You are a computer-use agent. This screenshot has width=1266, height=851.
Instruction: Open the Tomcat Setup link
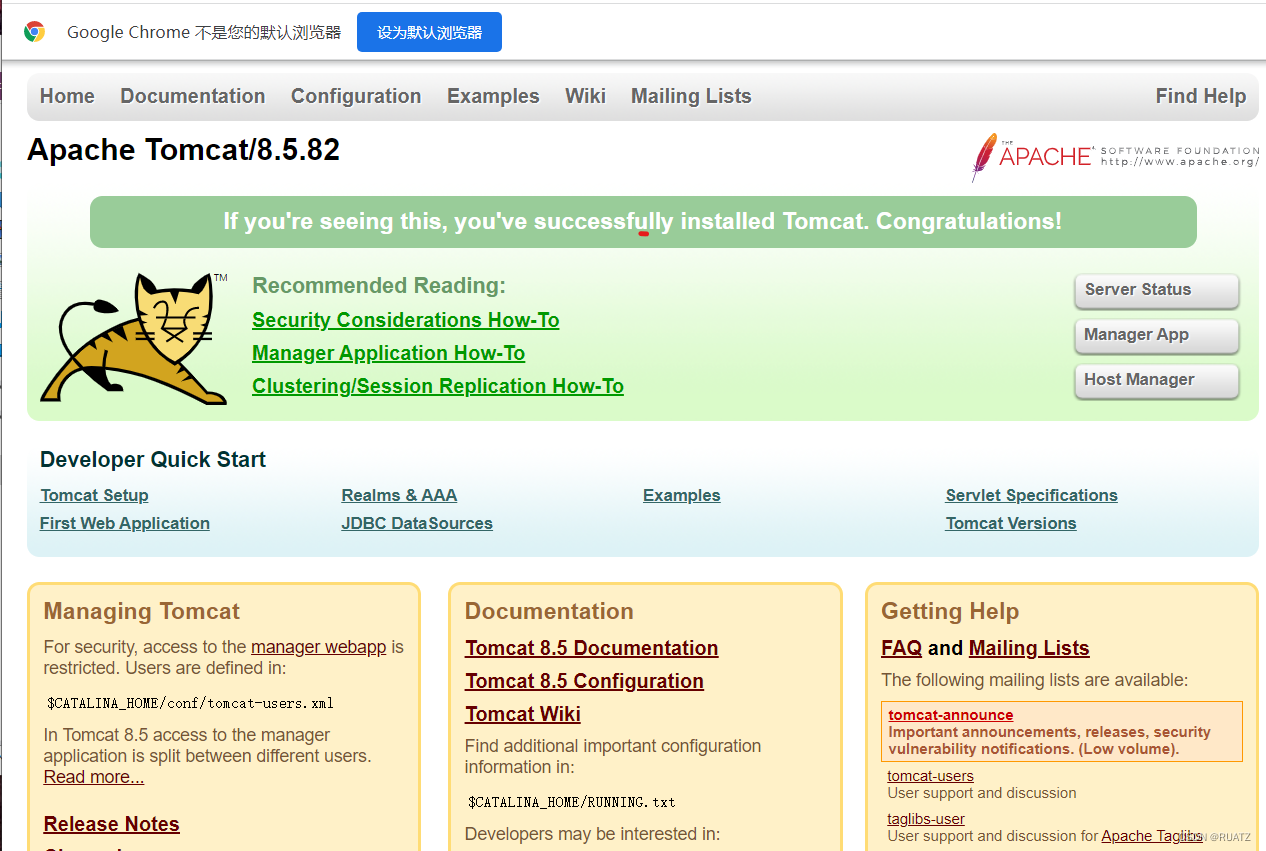(94, 495)
